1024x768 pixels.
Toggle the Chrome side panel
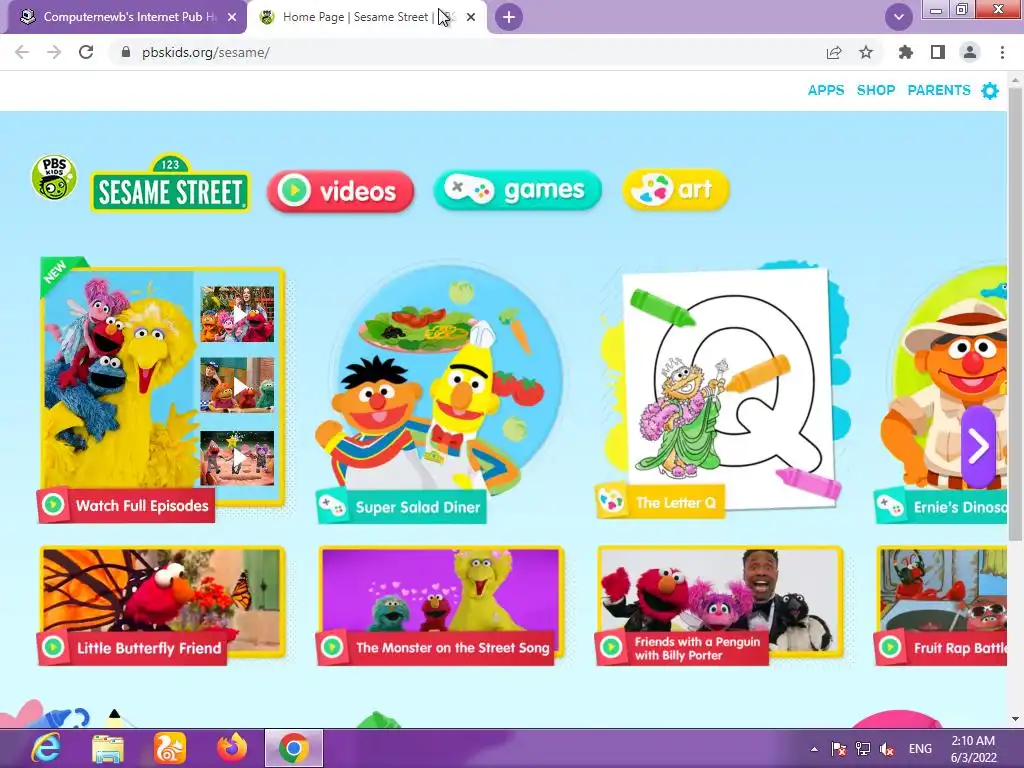(x=938, y=52)
